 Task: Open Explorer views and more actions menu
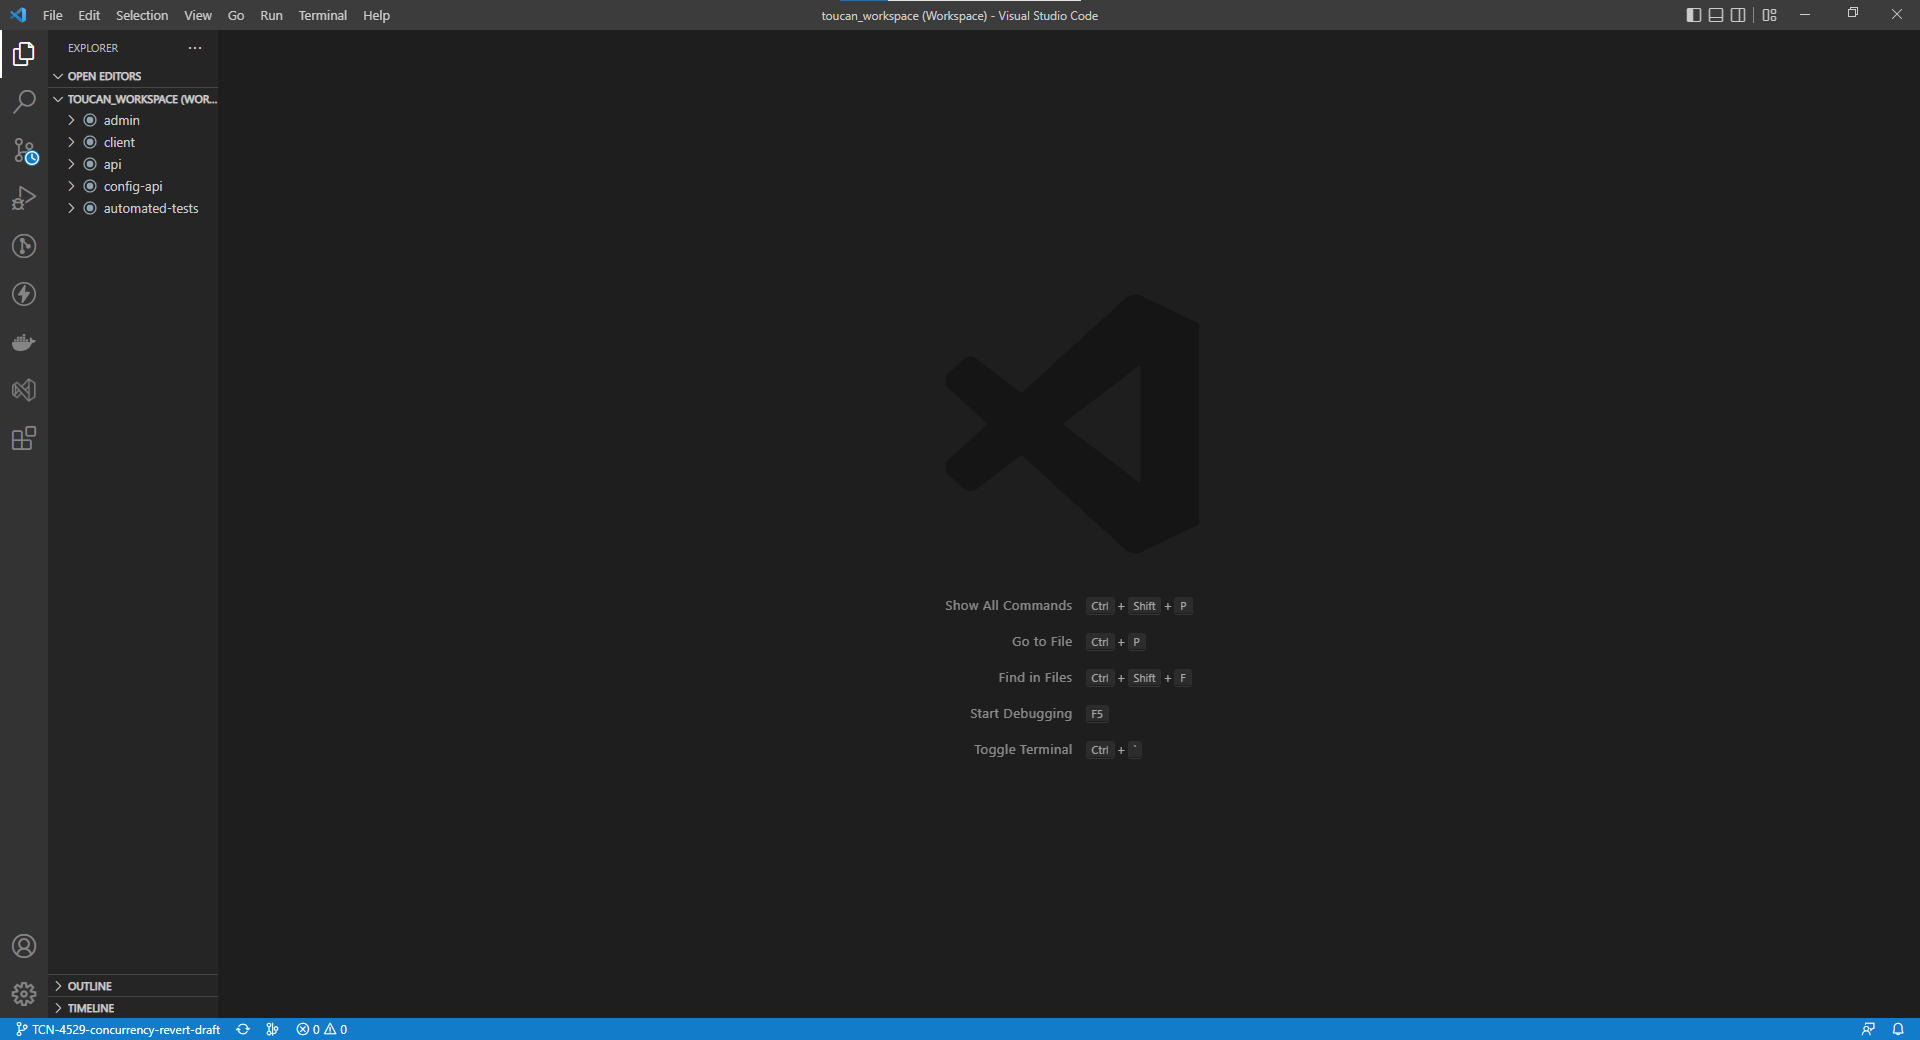click(x=195, y=48)
